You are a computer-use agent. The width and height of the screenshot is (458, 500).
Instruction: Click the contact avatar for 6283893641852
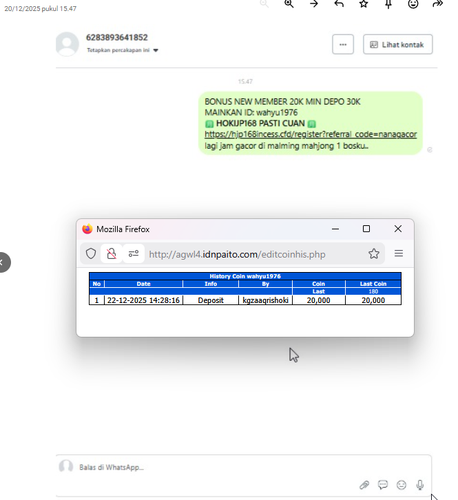(x=67, y=44)
